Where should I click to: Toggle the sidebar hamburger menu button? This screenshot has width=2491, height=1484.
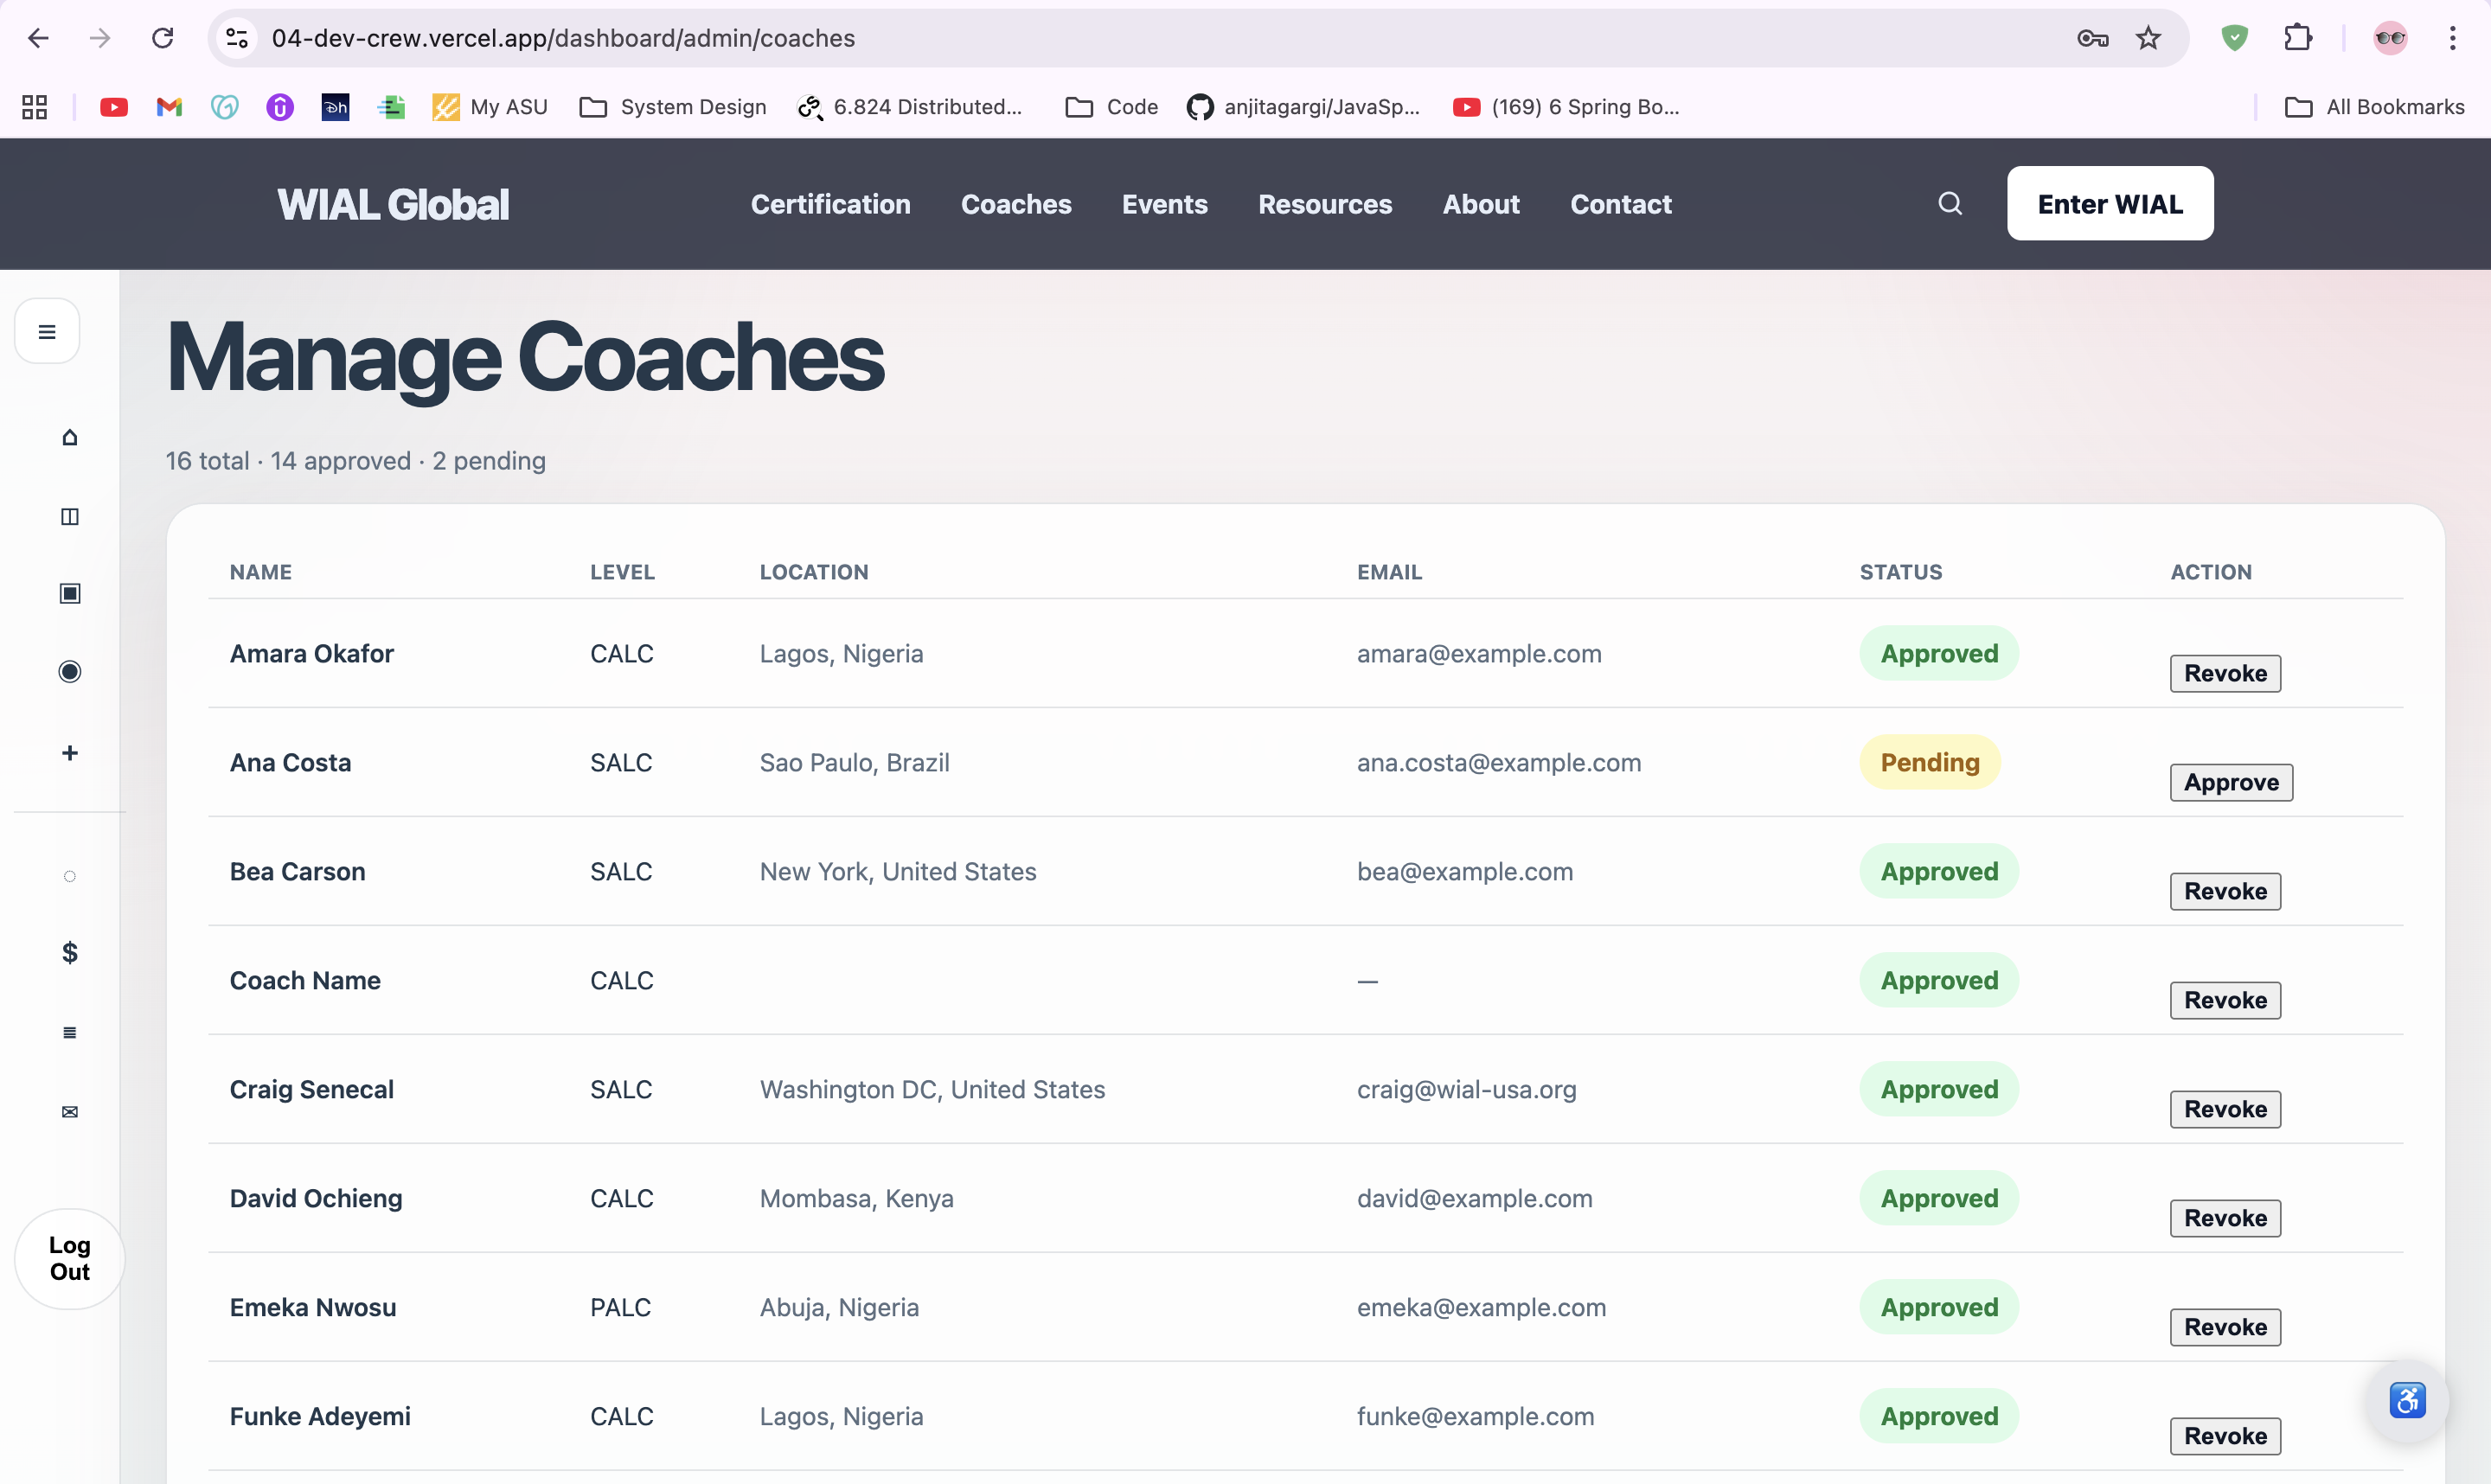(x=47, y=331)
